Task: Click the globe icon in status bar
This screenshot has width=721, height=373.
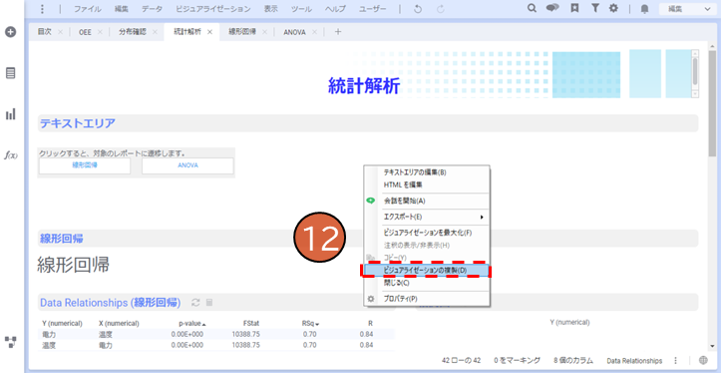Action: [x=704, y=360]
